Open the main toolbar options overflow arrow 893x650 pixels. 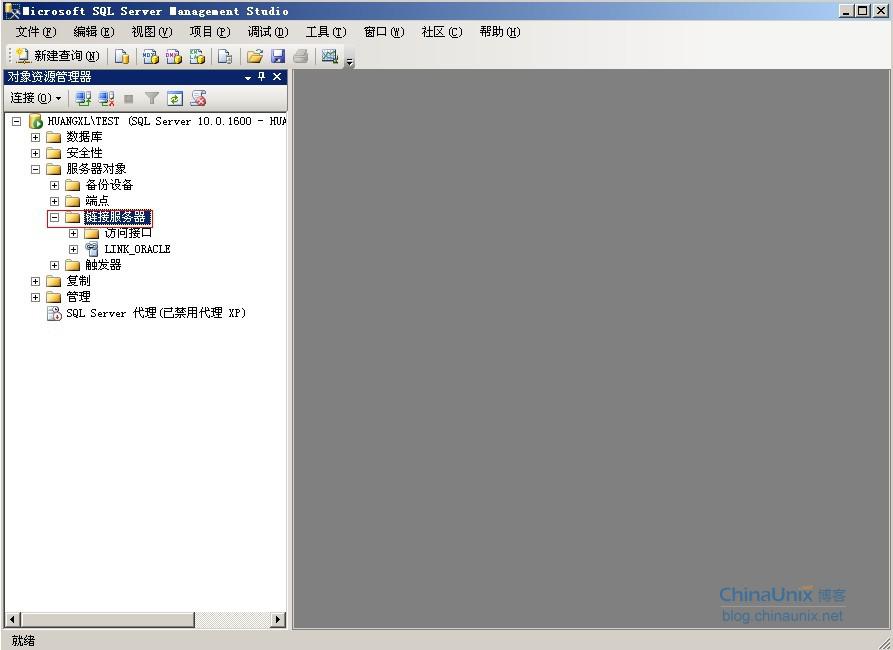(350, 62)
